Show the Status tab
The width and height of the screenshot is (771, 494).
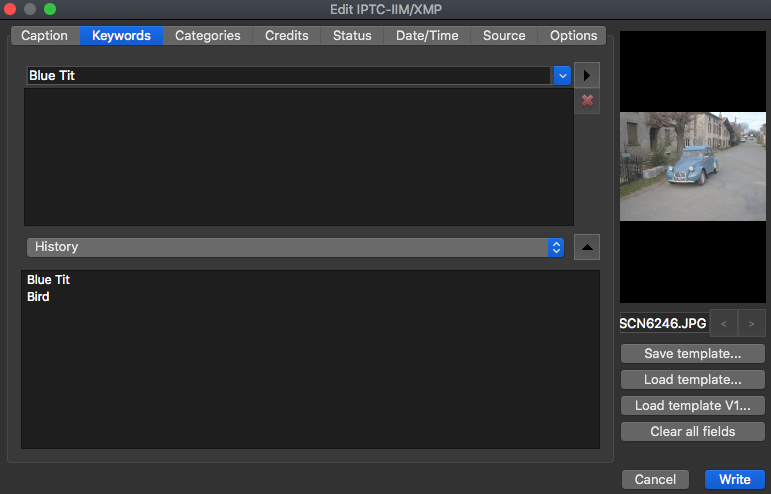pos(352,36)
